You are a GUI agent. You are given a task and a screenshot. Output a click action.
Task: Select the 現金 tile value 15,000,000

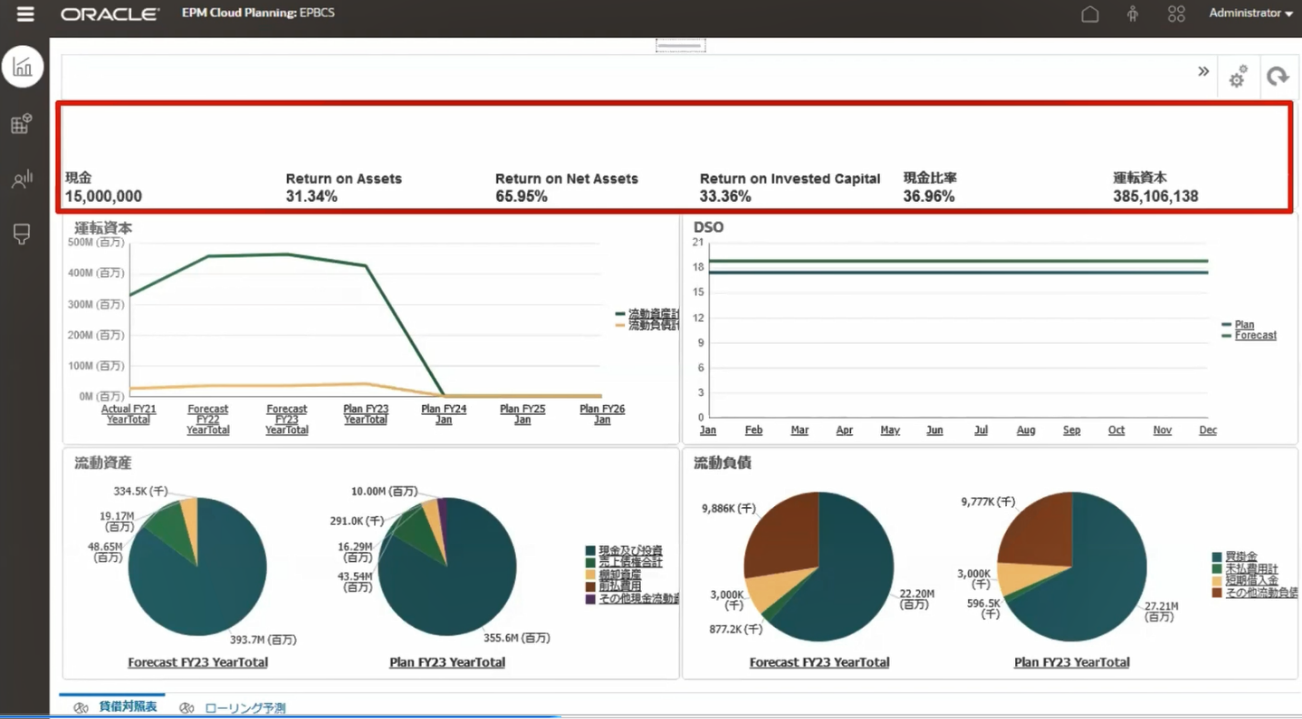[x=103, y=197]
